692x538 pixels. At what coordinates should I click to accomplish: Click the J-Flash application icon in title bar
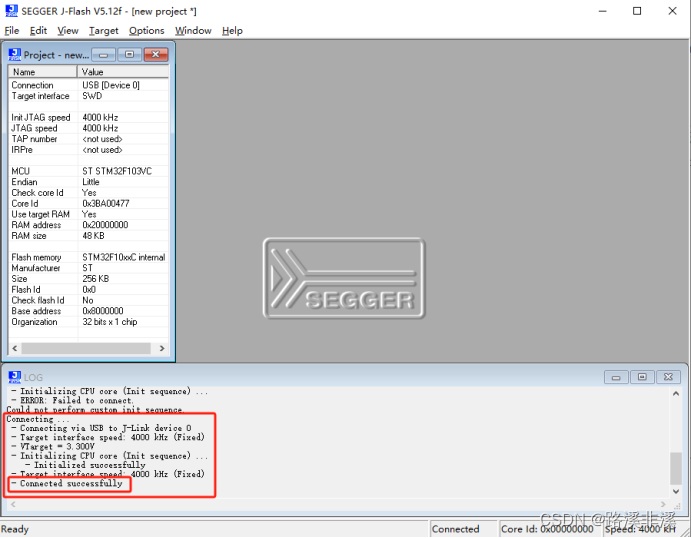[11, 11]
